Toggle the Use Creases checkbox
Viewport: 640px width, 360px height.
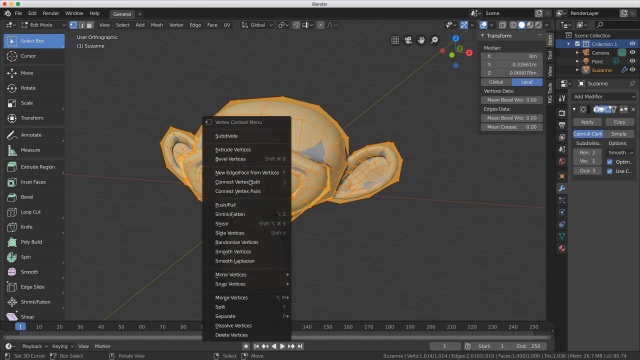[x=610, y=171]
